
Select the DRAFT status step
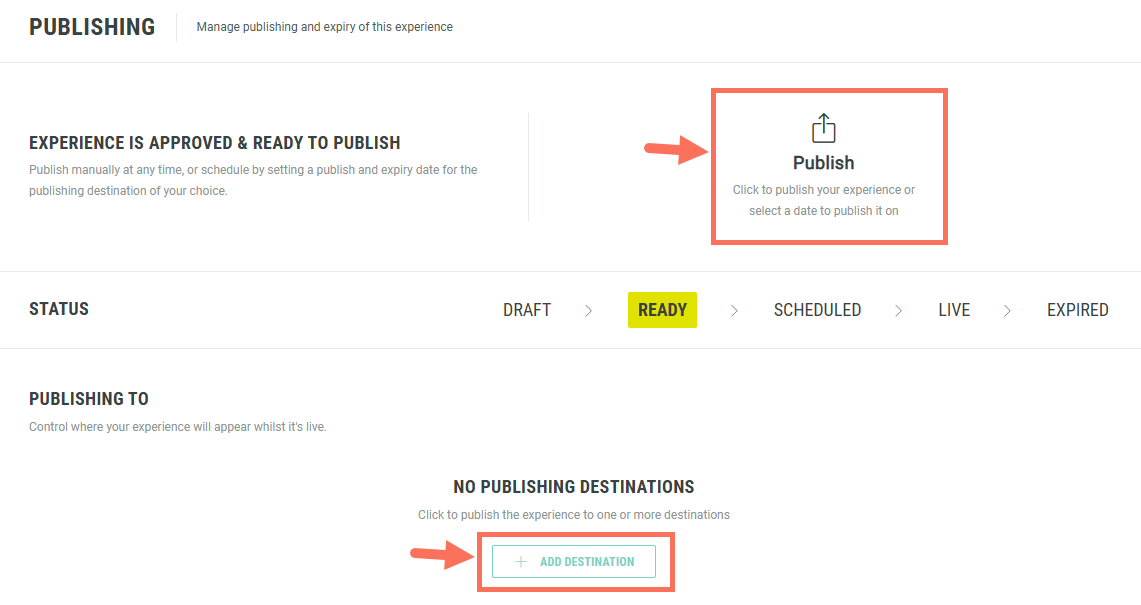point(527,310)
